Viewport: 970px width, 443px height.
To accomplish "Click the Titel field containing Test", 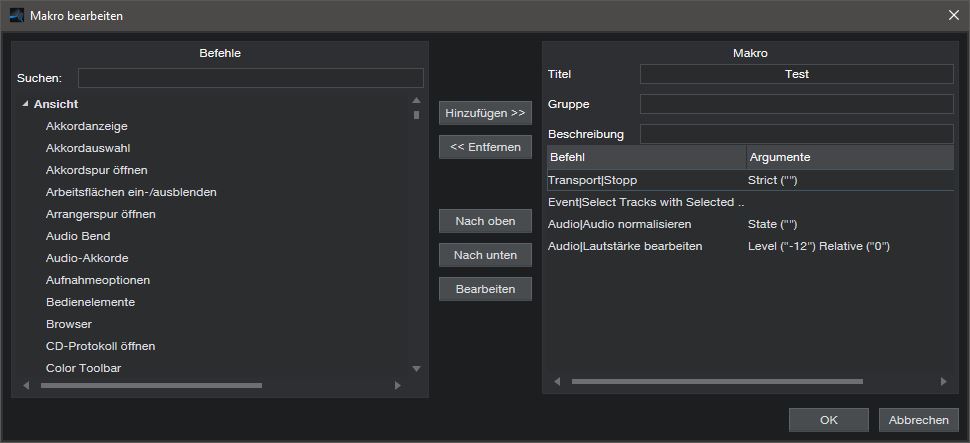I will click(796, 74).
